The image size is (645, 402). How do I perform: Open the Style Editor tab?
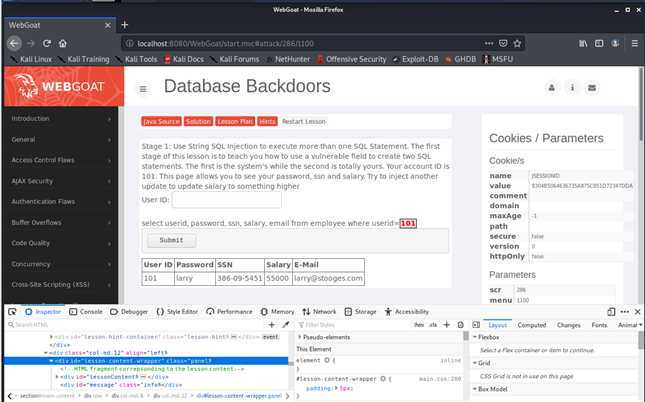(177, 312)
